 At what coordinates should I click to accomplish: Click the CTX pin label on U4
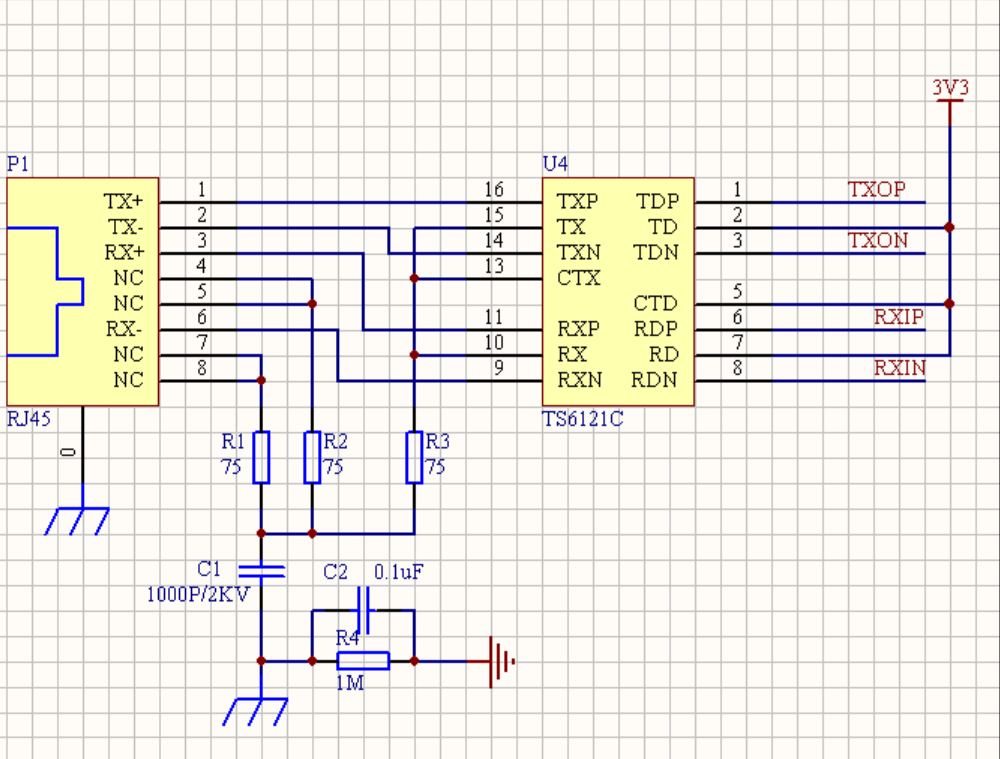pos(578,278)
